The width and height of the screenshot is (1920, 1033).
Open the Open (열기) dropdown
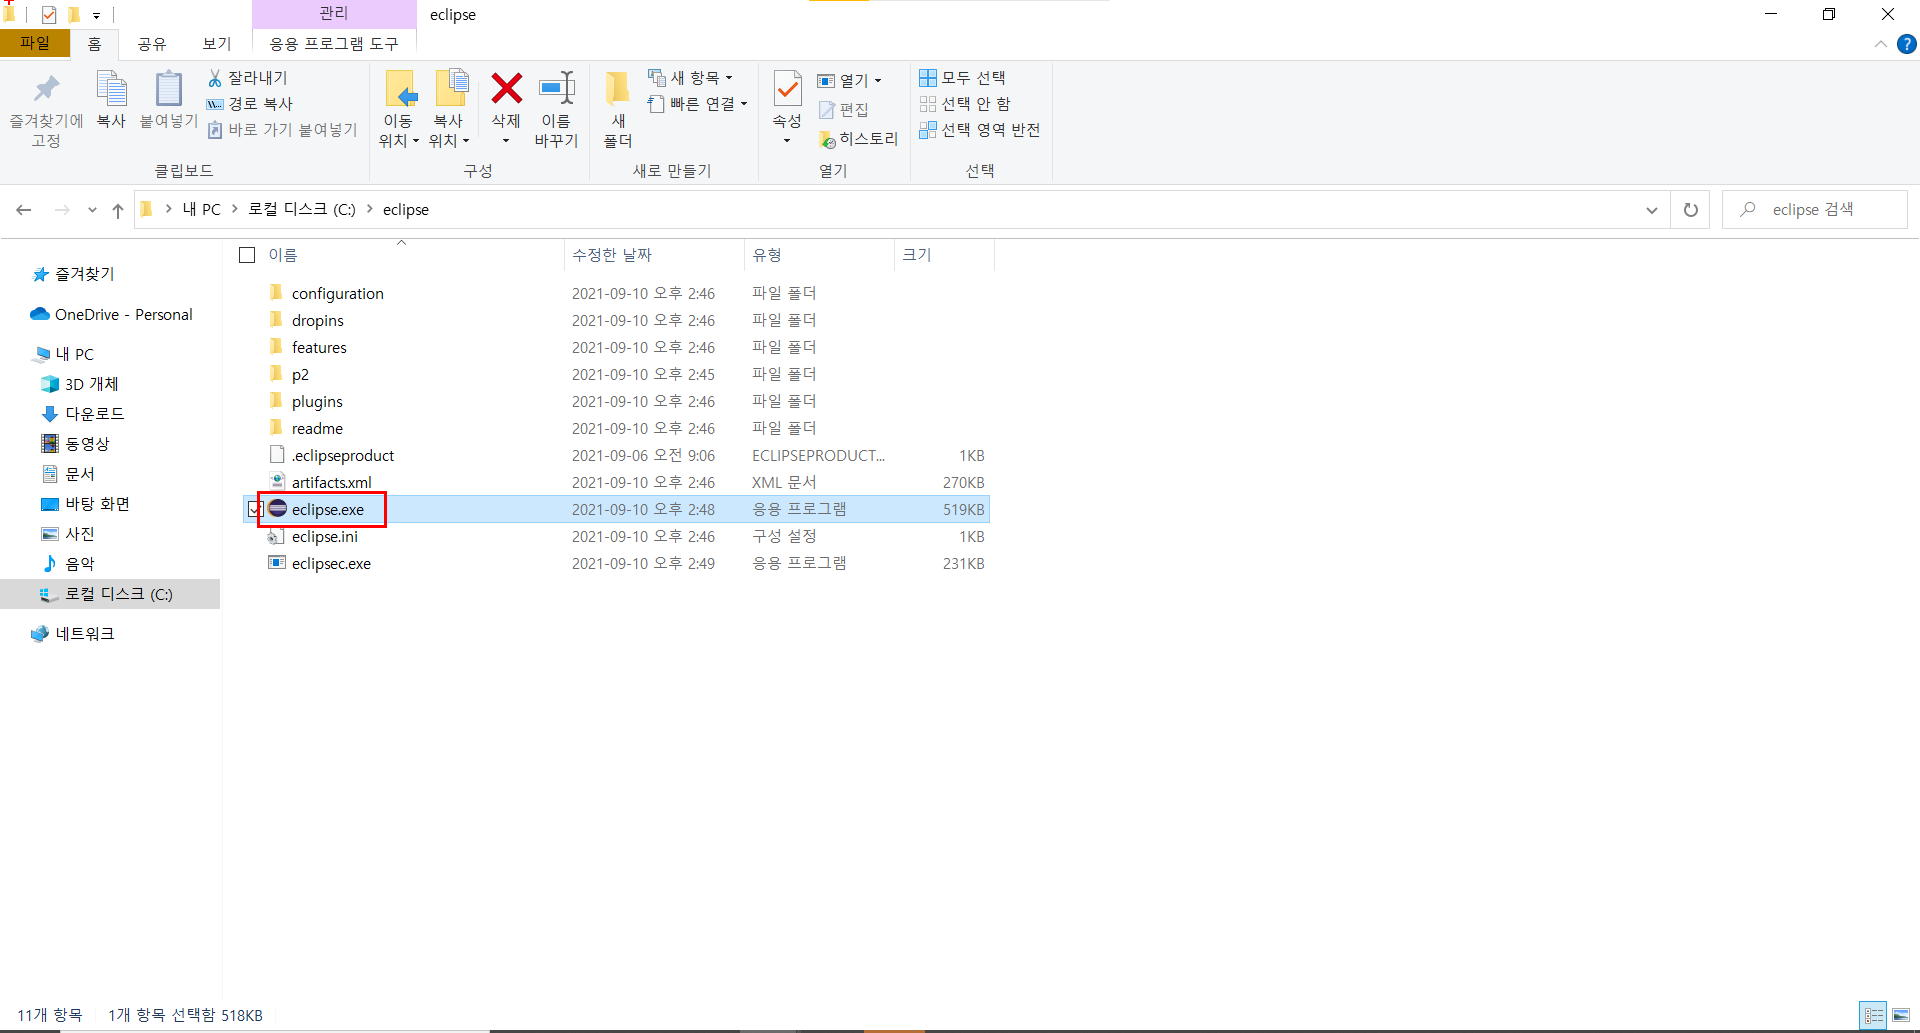(x=849, y=81)
